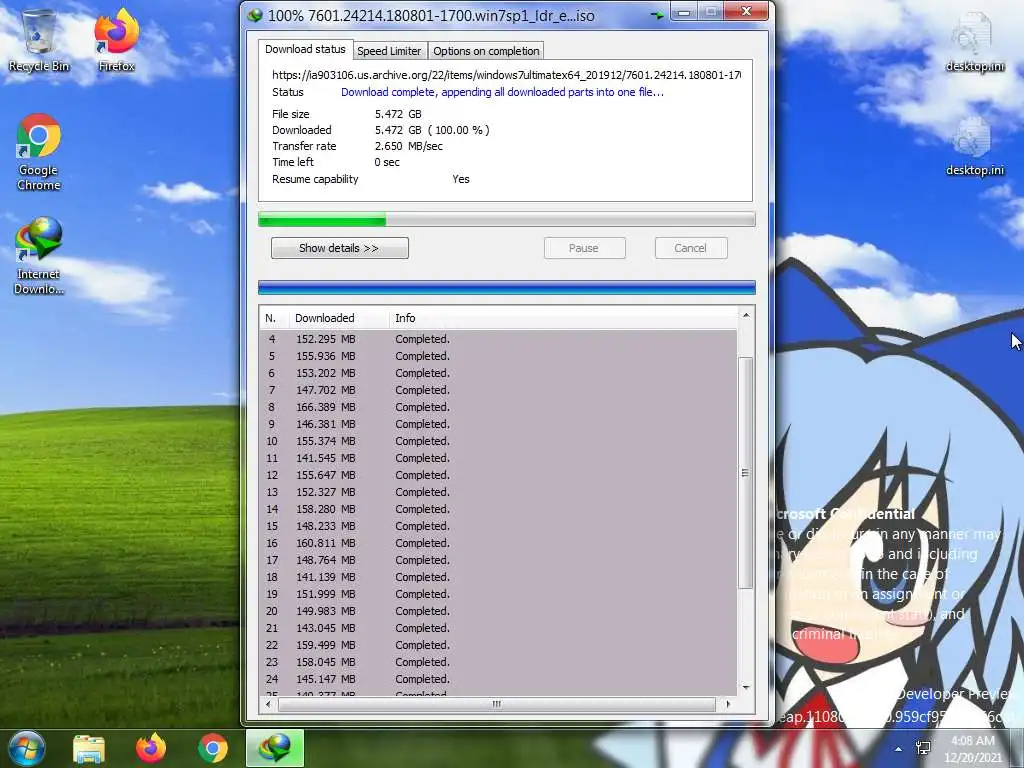Select row 22 with 159.499 MB
Image resolution: width=1024 pixels, height=768 pixels.
(x=498, y=645)
